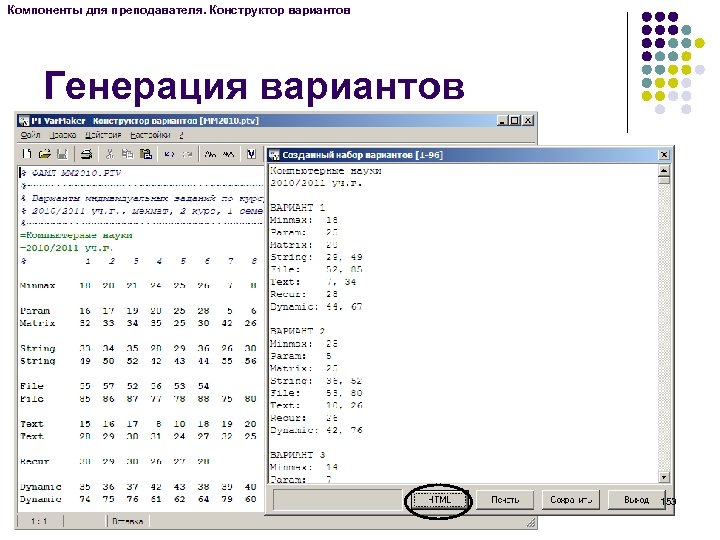Click the green Компьютерные науки line in editor
The width and height of the screenshot is (720, 540).
(76, 236)
